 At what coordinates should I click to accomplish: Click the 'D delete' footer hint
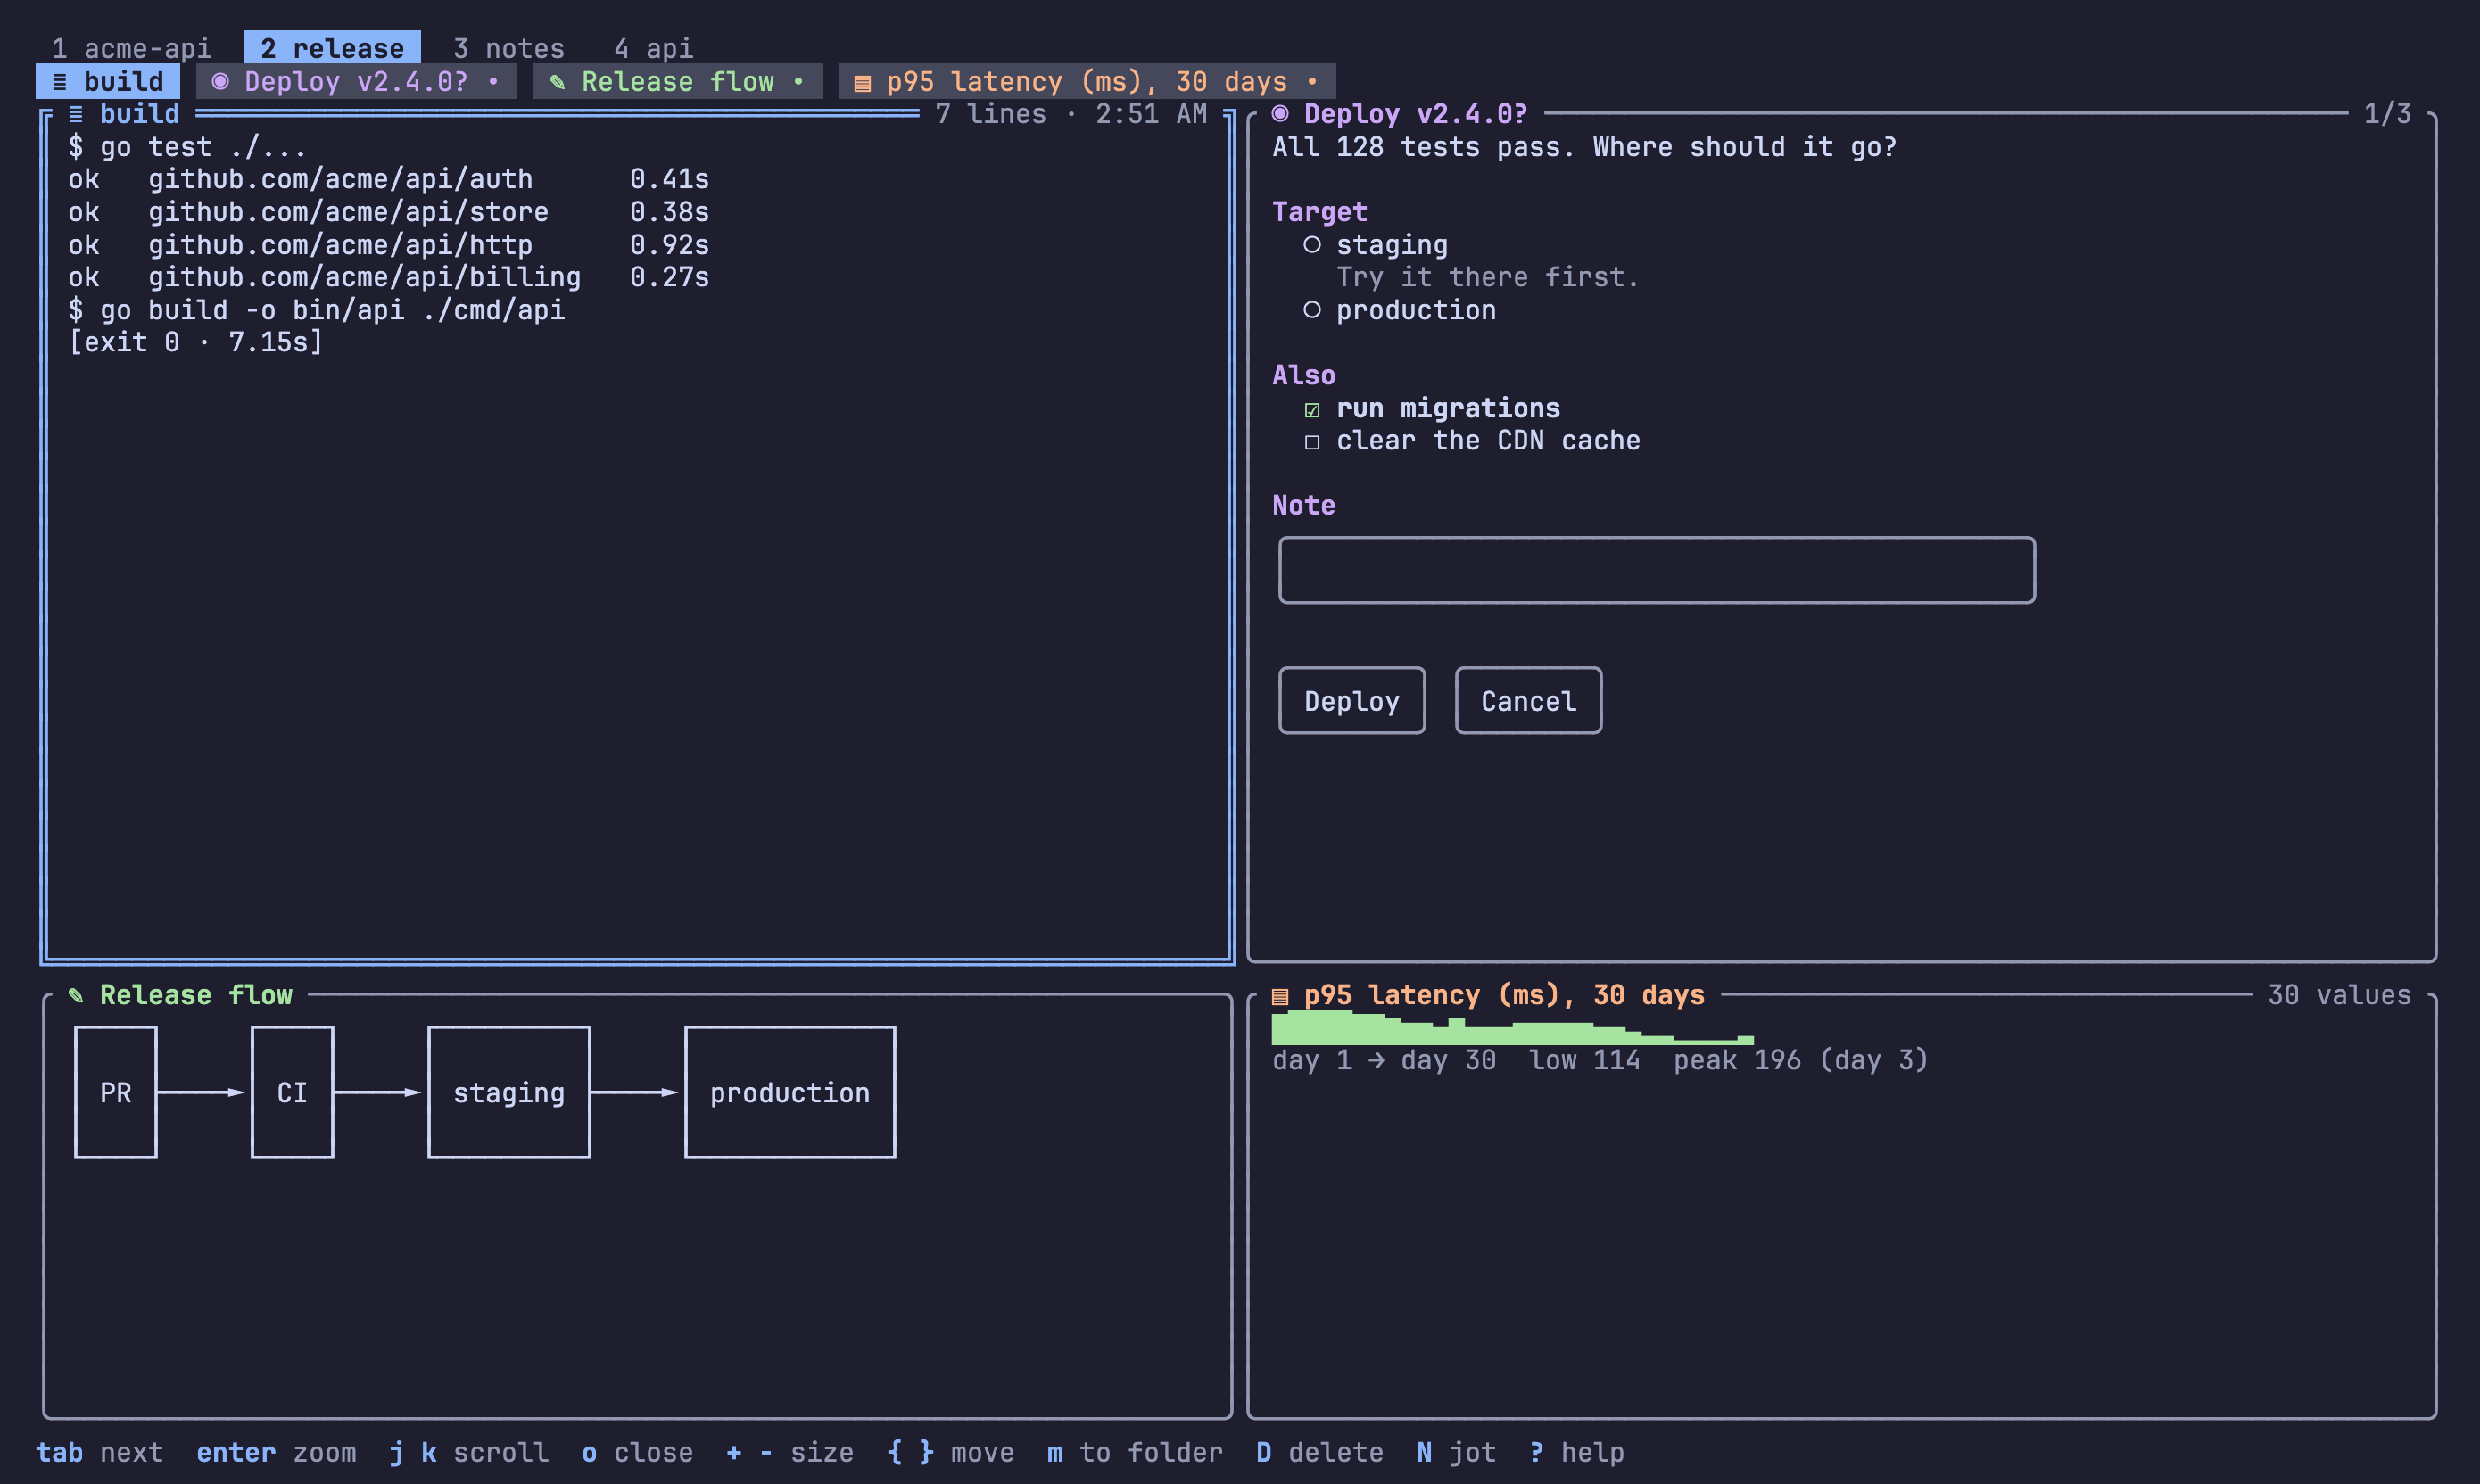point(1320,1452)
